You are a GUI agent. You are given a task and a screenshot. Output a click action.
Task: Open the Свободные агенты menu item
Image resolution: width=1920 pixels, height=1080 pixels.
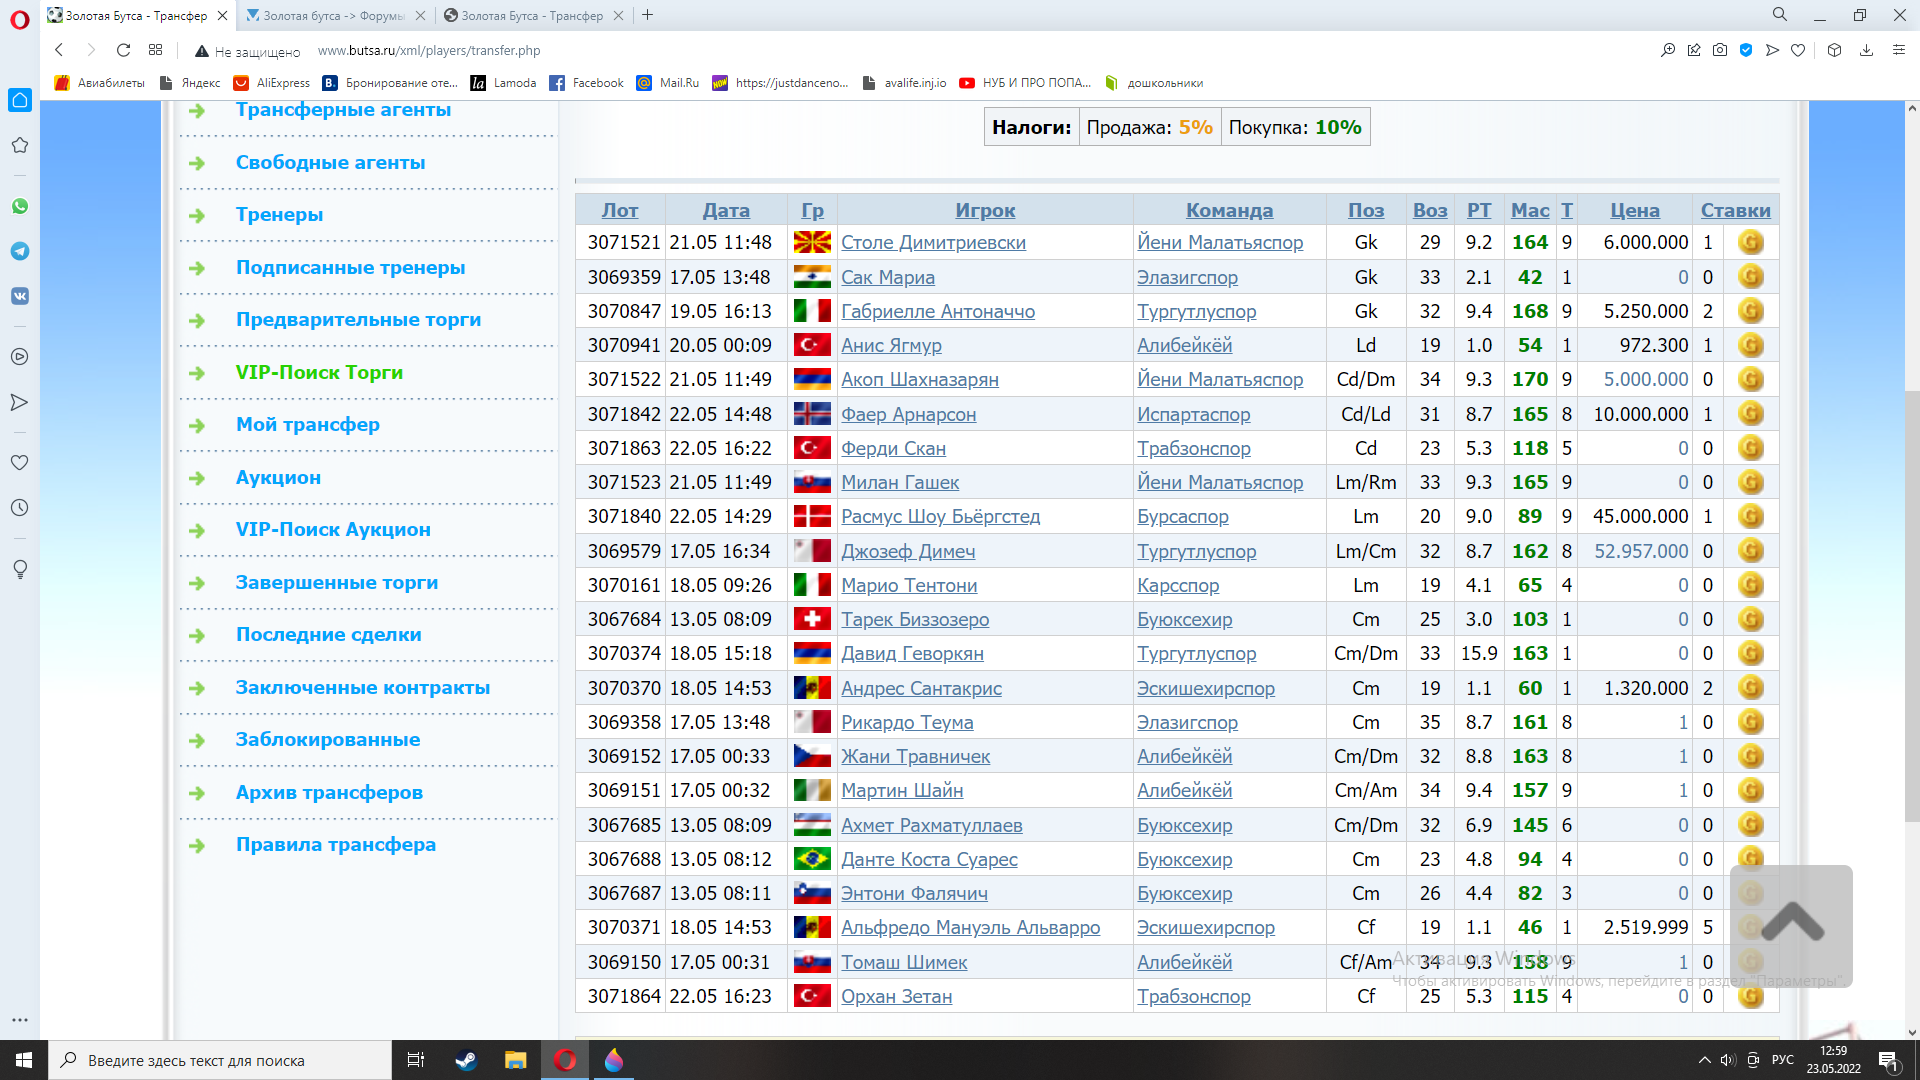(330, 162)
